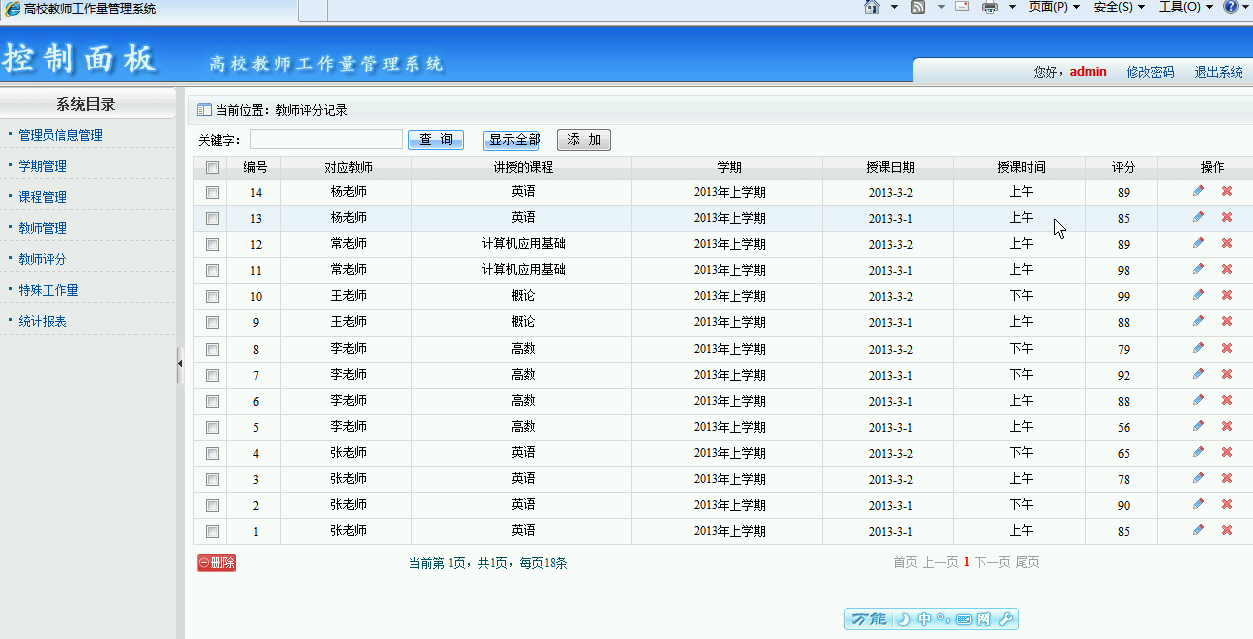Image resolution: width=1253 pixels, height=639 pixels.
Task: Open 管理员信息管理 in sidebar
Action: pyautogui.click(x=60, y=135)
